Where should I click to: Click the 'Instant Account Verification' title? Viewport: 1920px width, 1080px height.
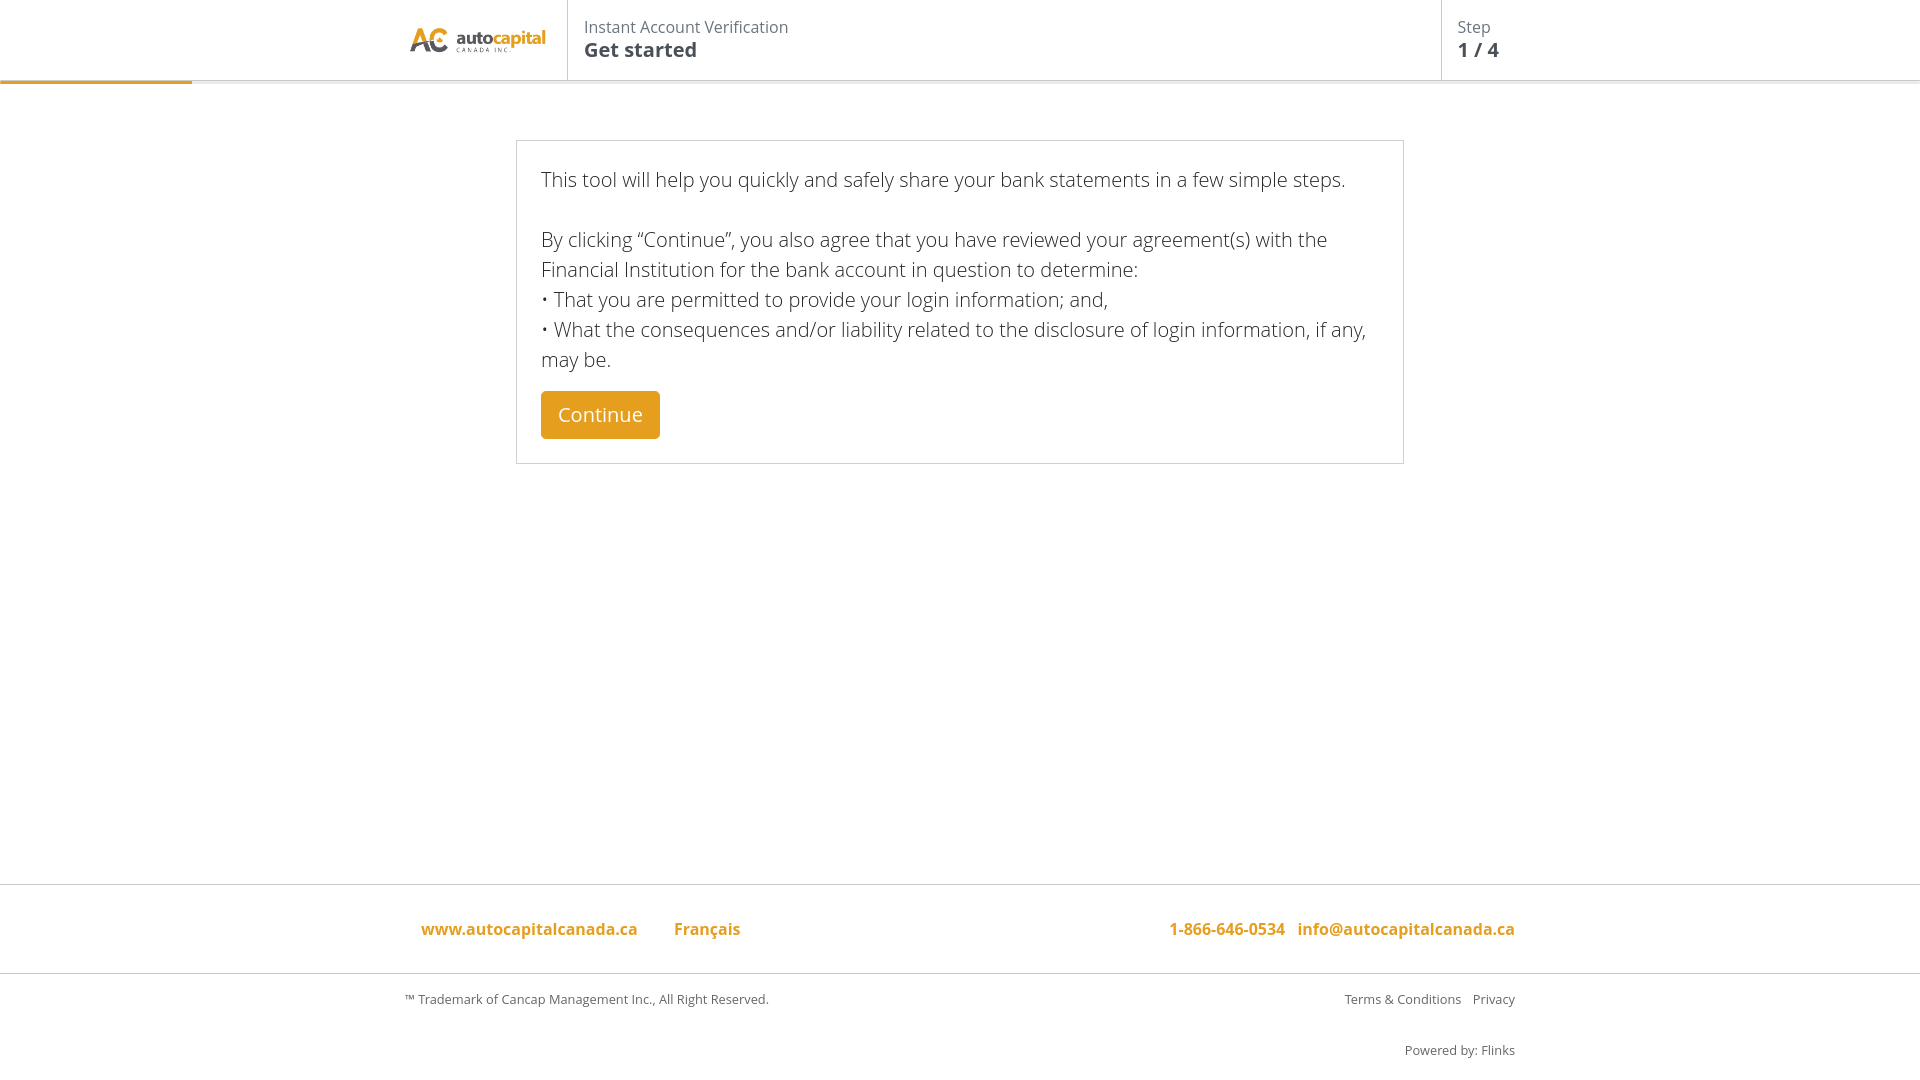point(686,27)
